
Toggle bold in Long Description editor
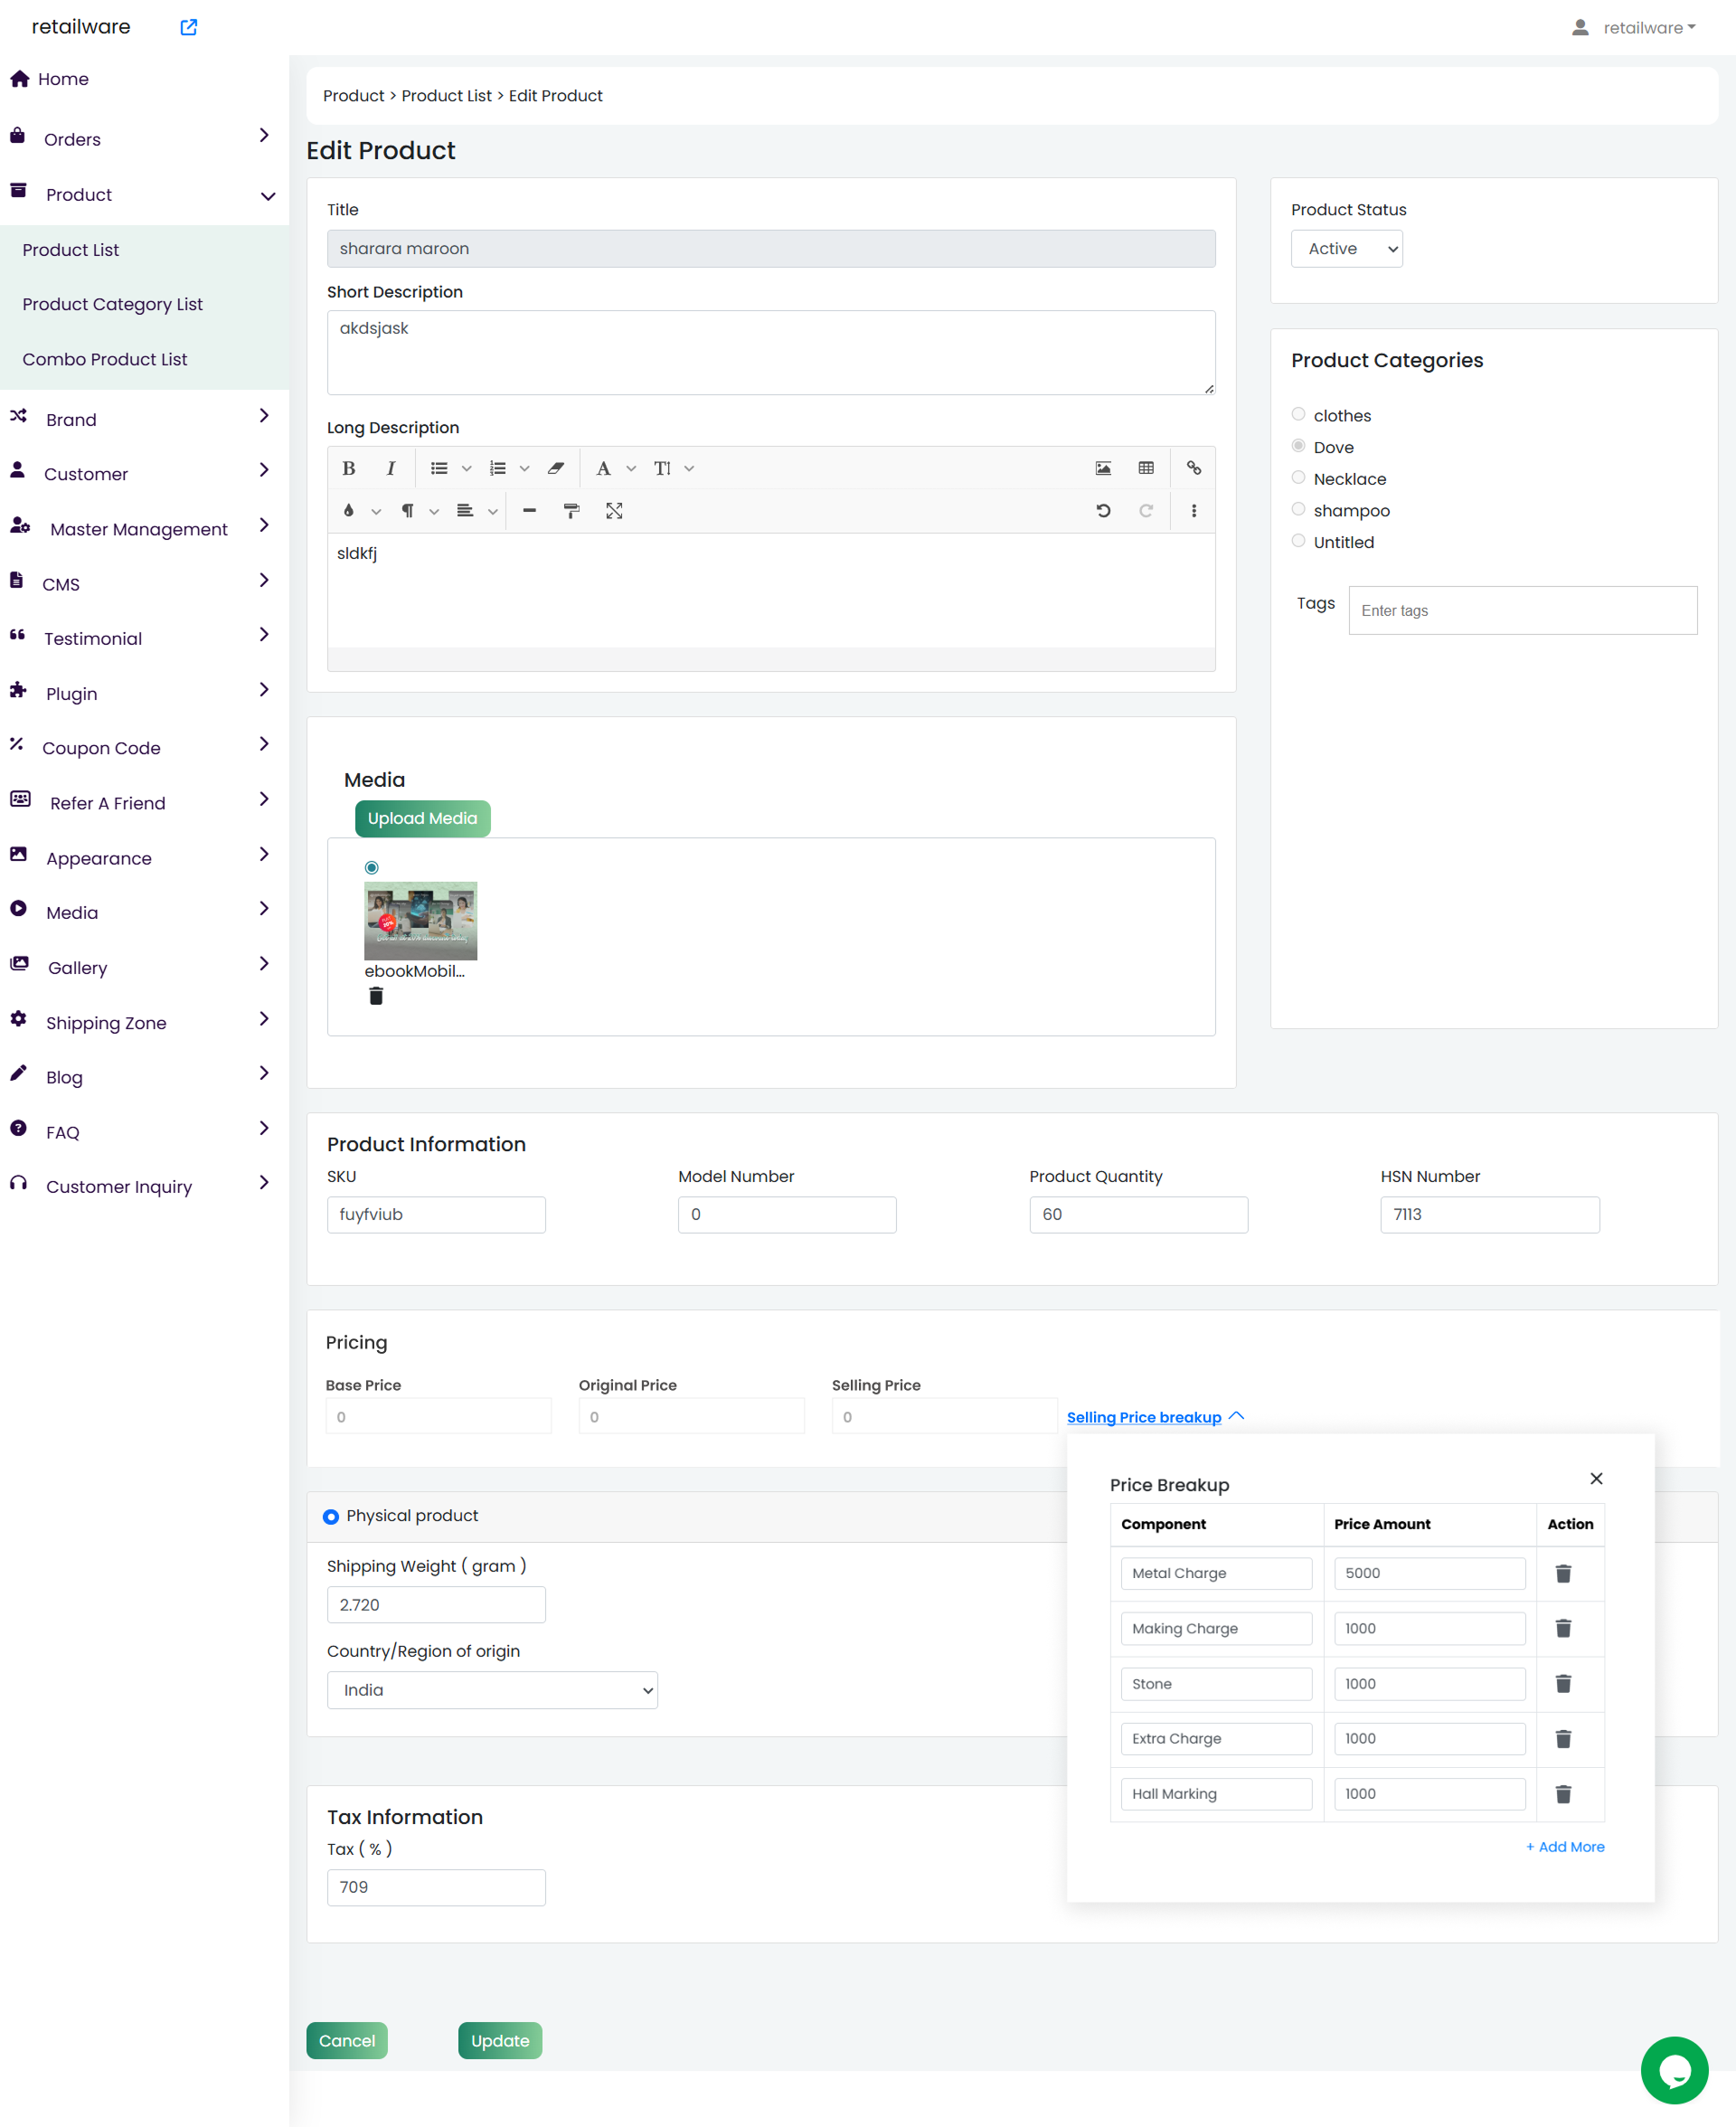pos(349,468)
